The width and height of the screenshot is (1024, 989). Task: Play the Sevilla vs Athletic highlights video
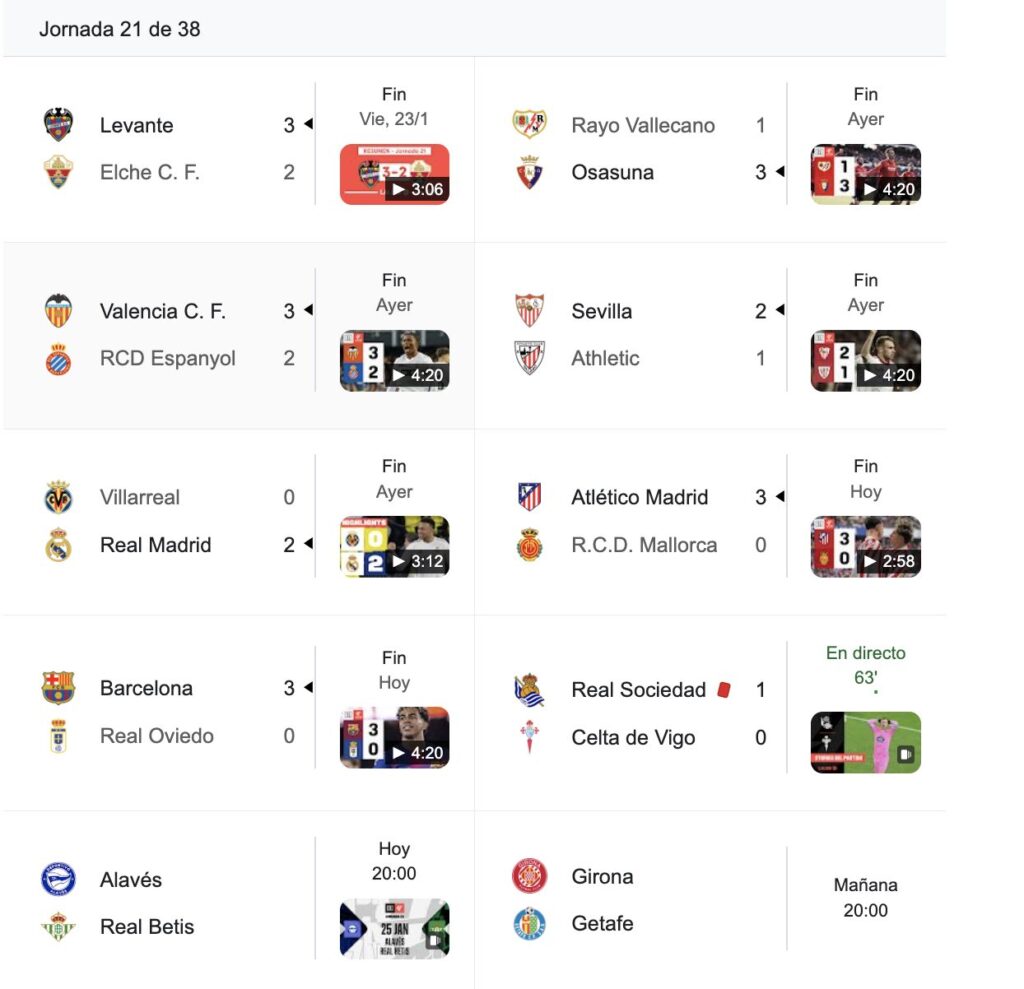coord(865,361)
